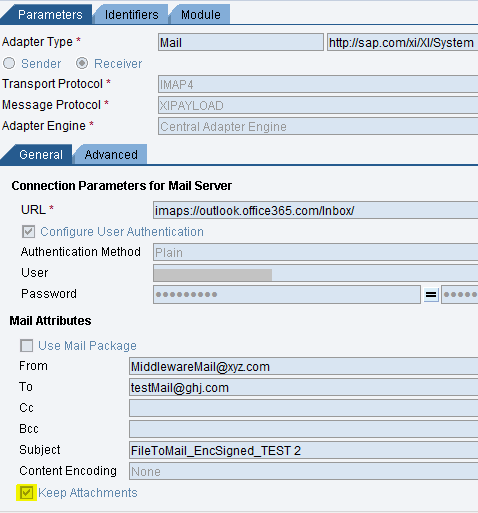This screenshot has width=478, height=513.
Task: Enable the Use Mail Package checkbox
Action: click(x=27, y=346)
